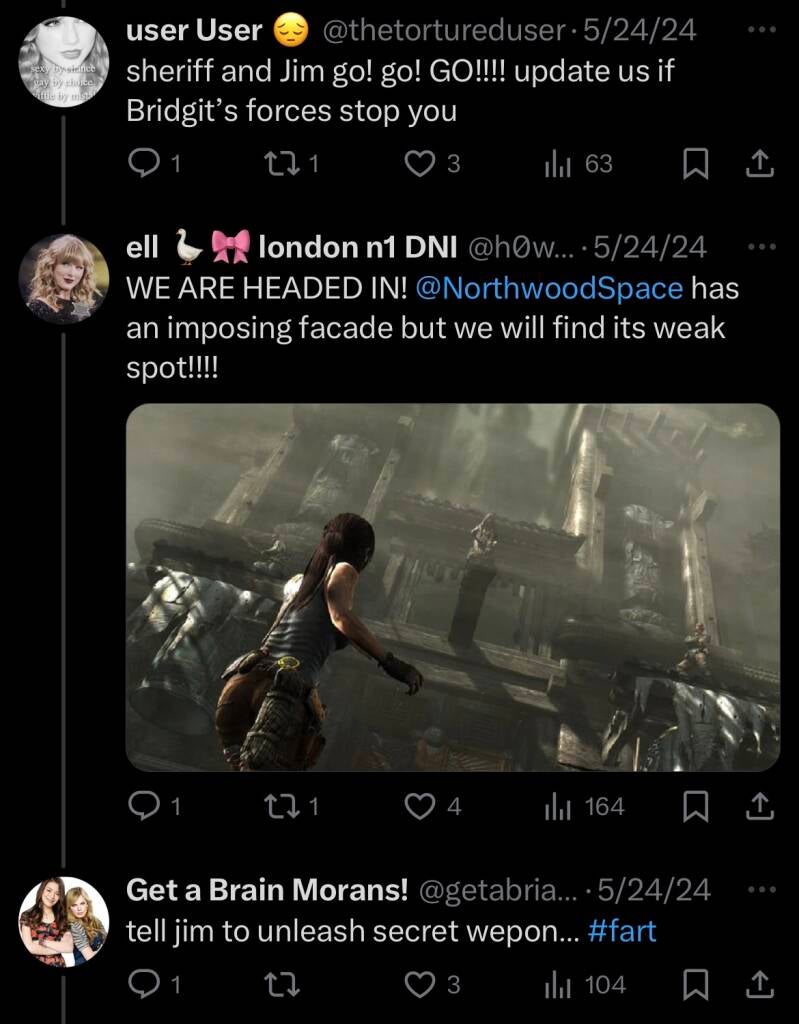Open the @NorthwoodSpace mention link
799x1024 pixels.
(x=547, y=289)
